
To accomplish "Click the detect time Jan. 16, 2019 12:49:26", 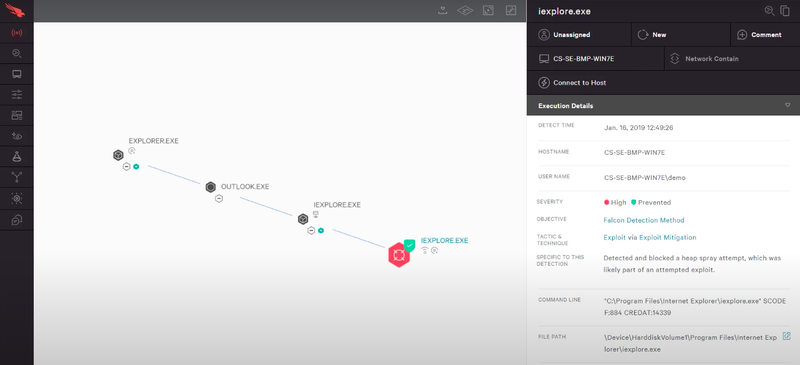I will [638, 128].
